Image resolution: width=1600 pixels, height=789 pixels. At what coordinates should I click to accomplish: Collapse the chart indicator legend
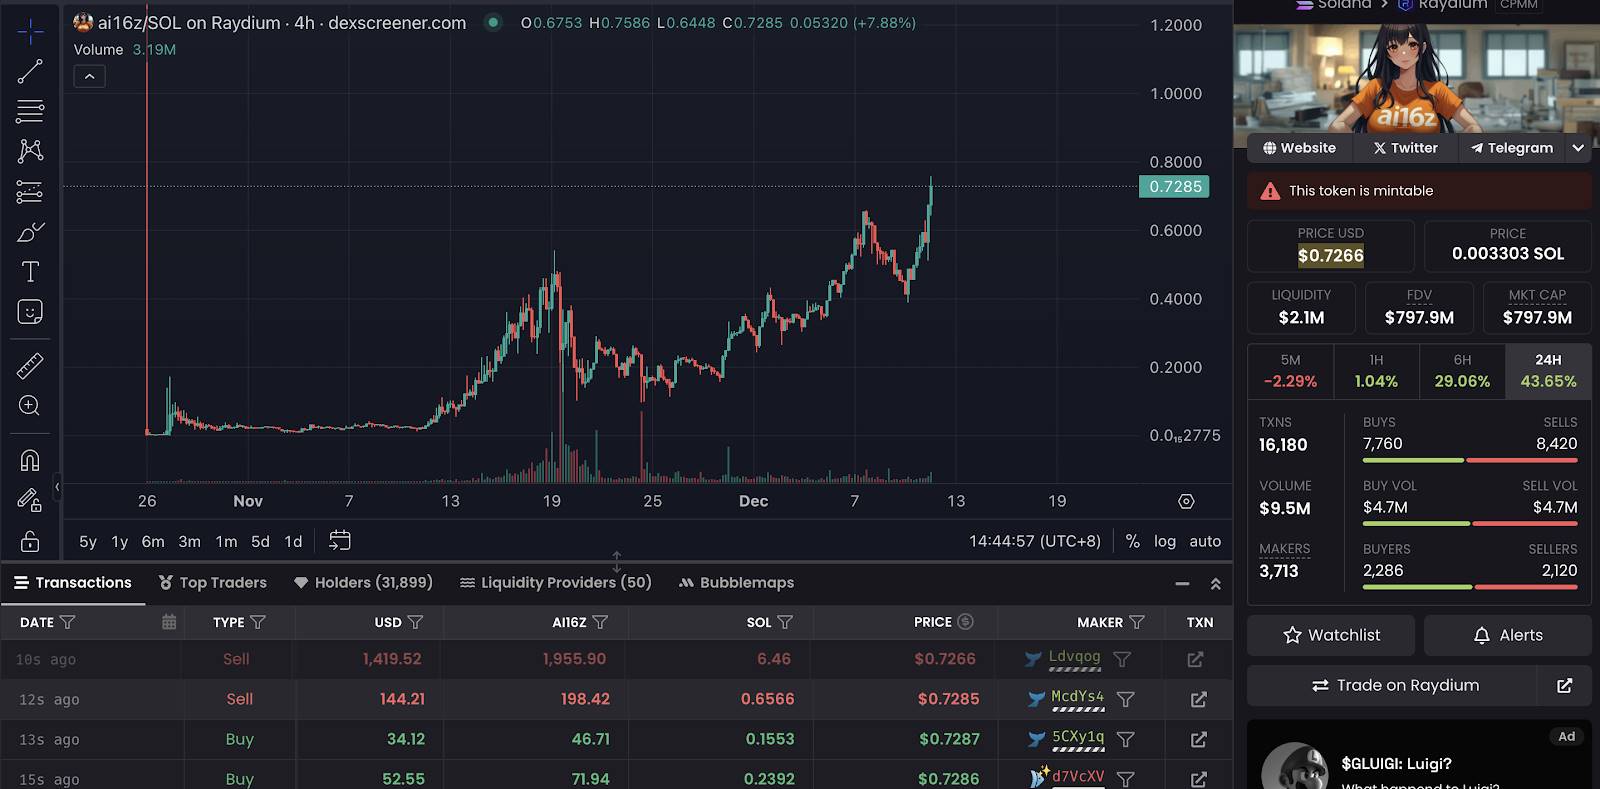pos(89,77)
